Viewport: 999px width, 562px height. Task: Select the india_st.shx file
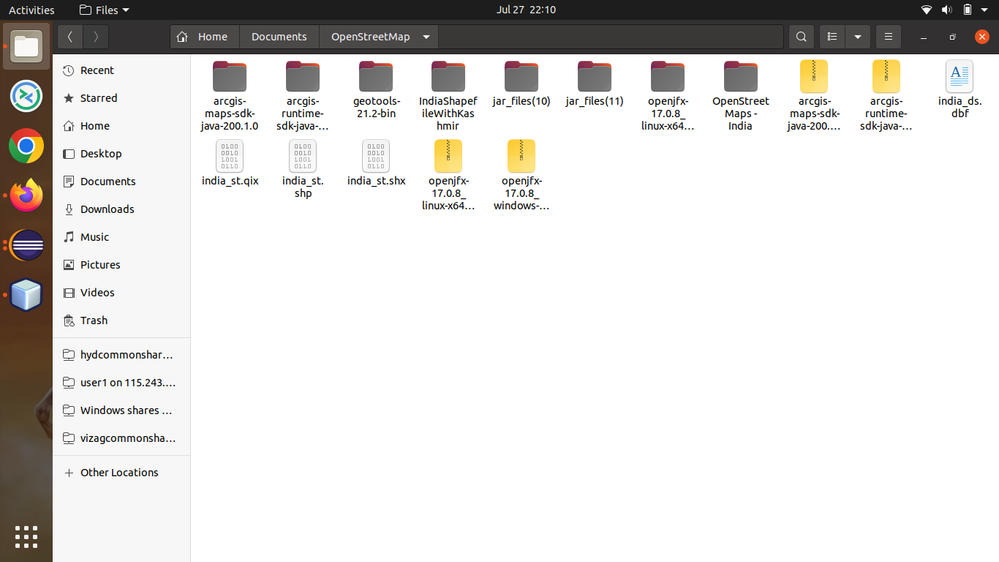coord(376,163)
